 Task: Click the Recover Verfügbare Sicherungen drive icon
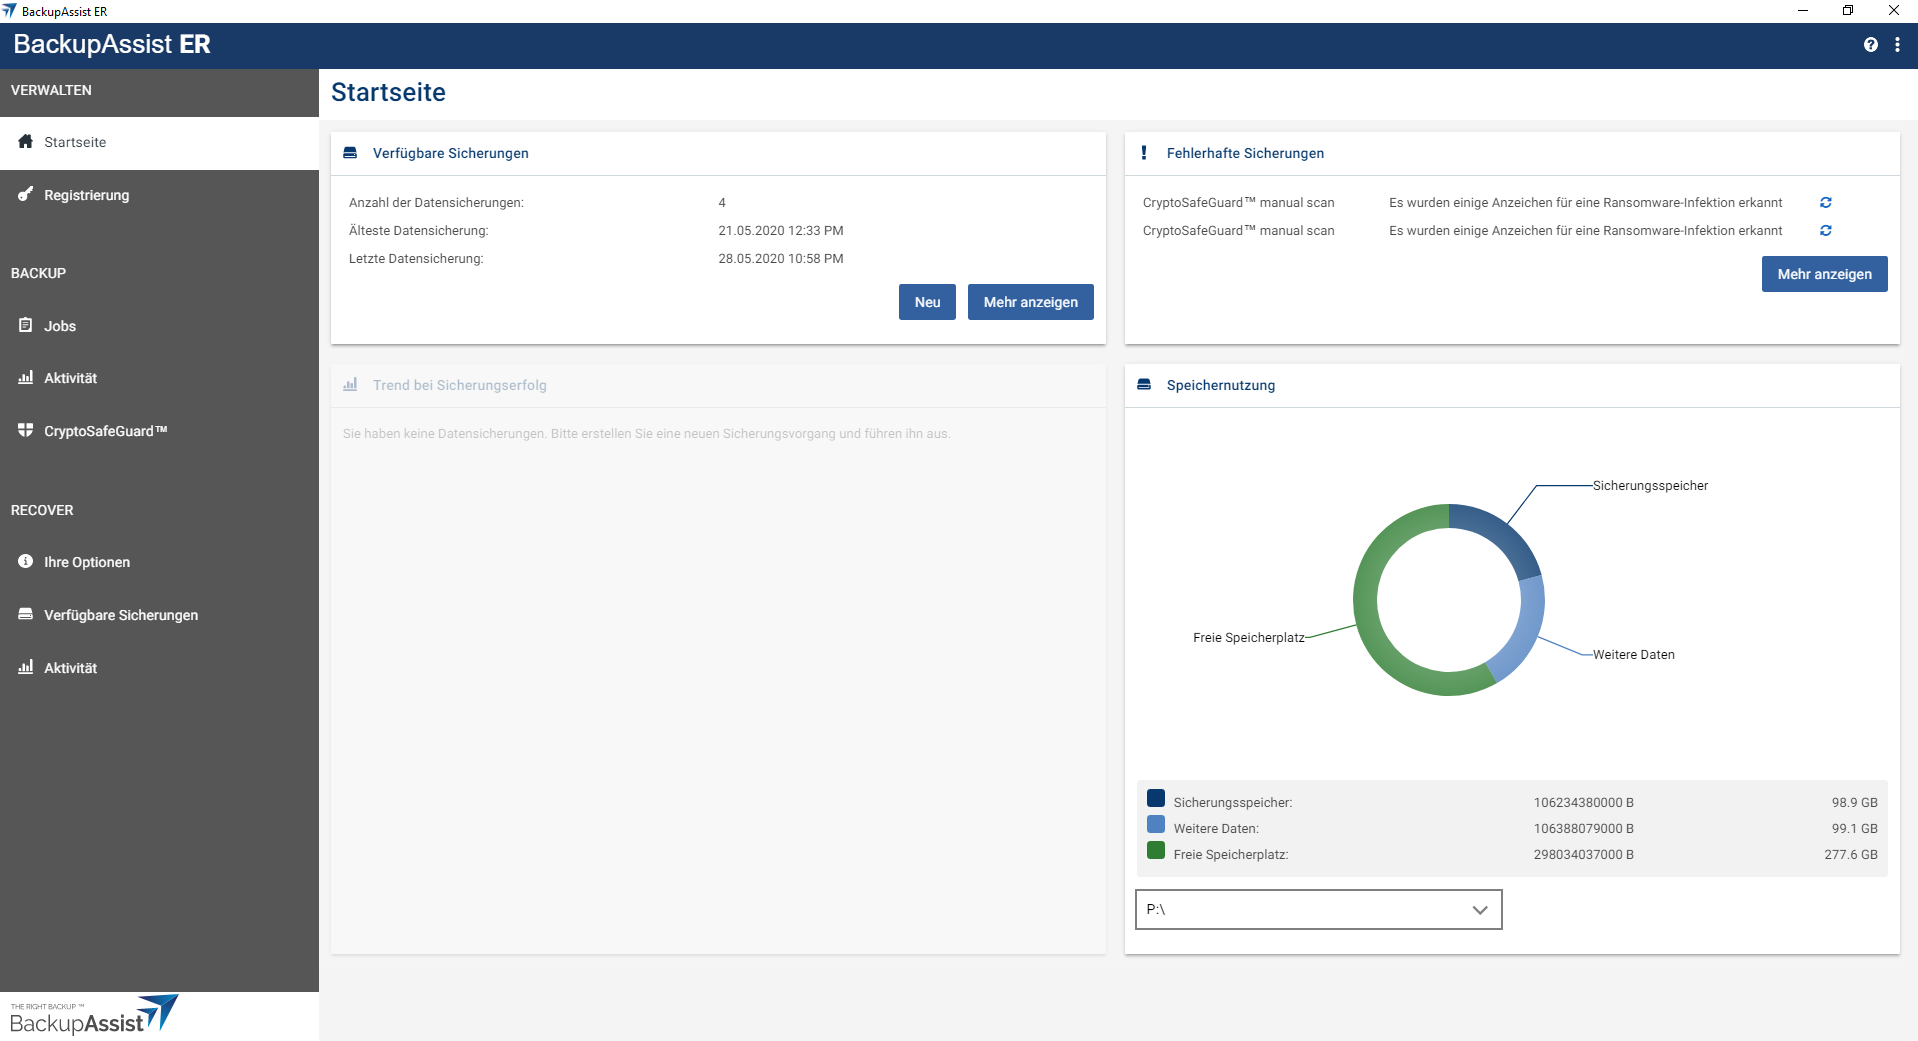tap(26, 614)
